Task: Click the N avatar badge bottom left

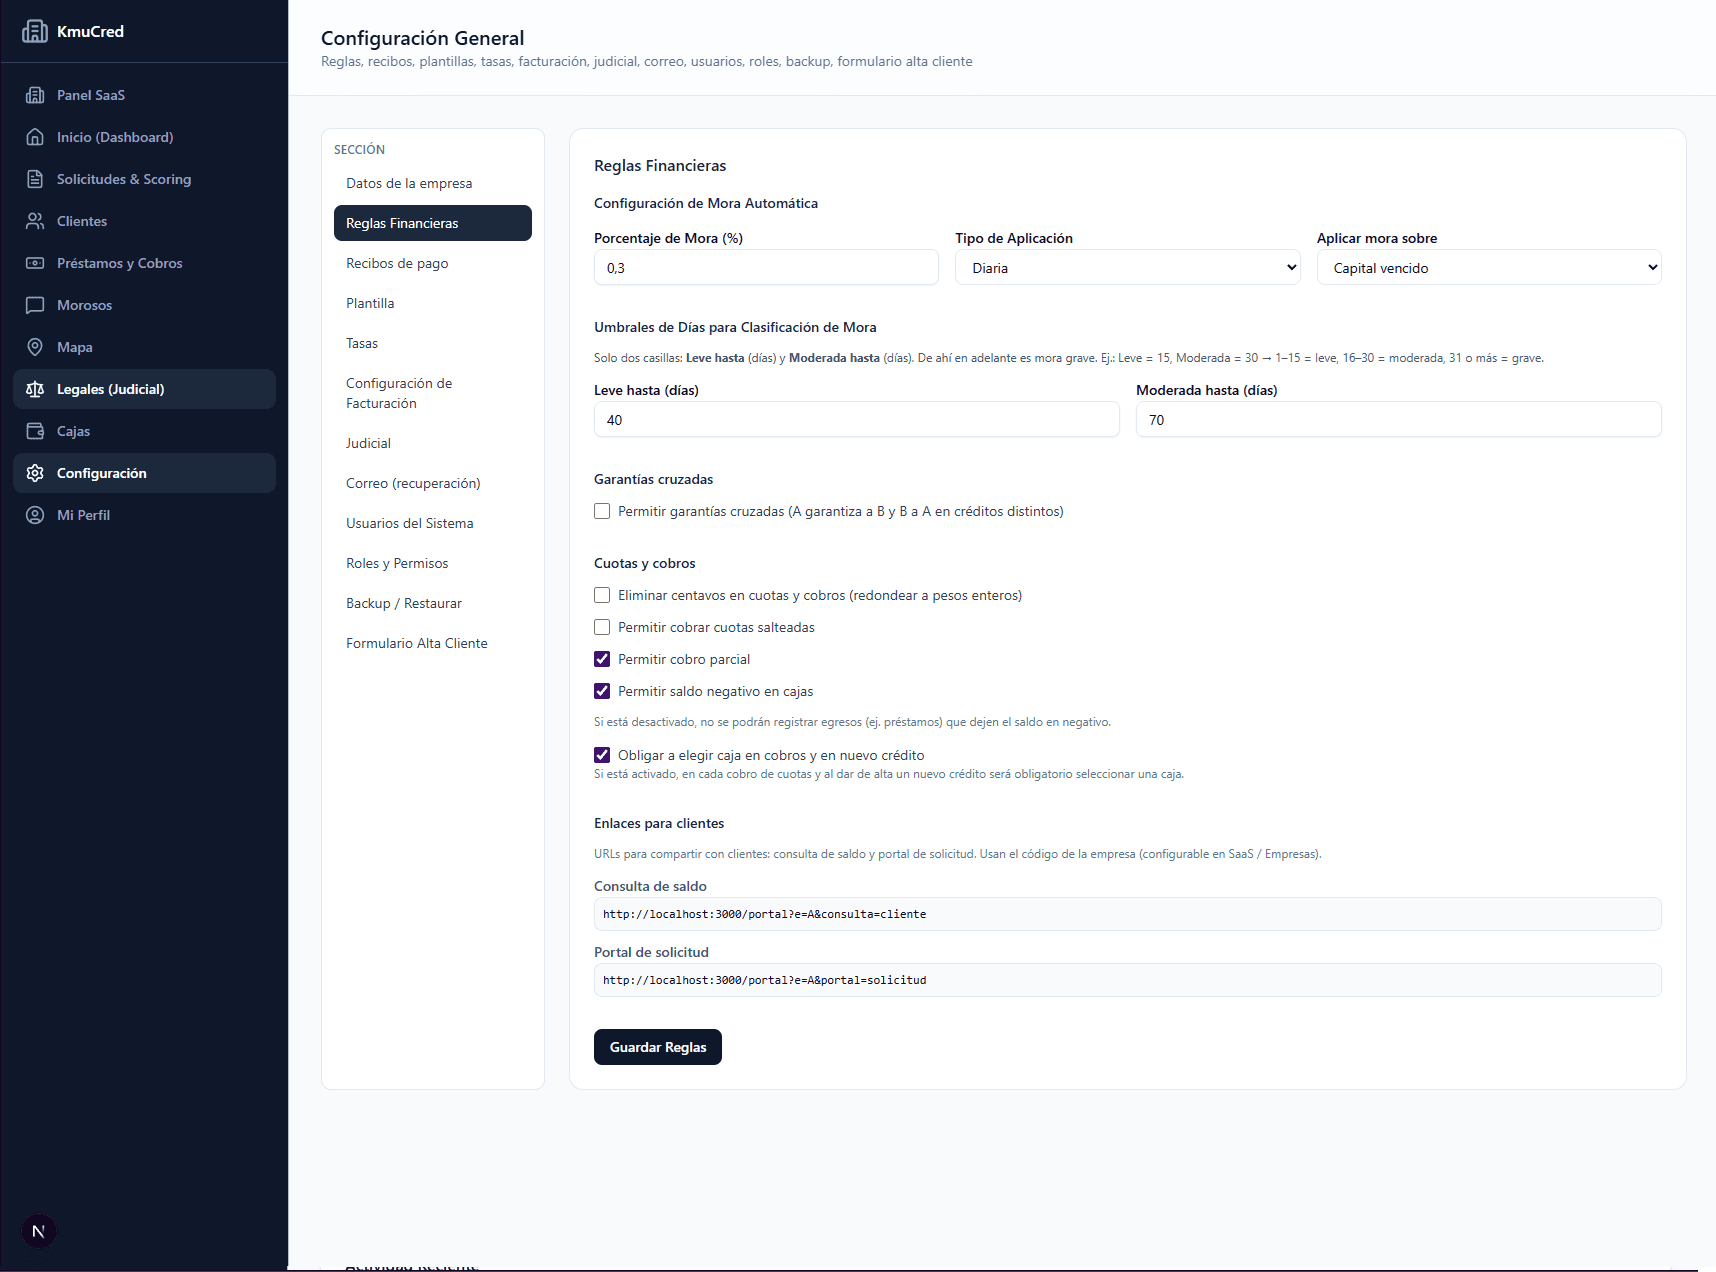Action: 38,1230
